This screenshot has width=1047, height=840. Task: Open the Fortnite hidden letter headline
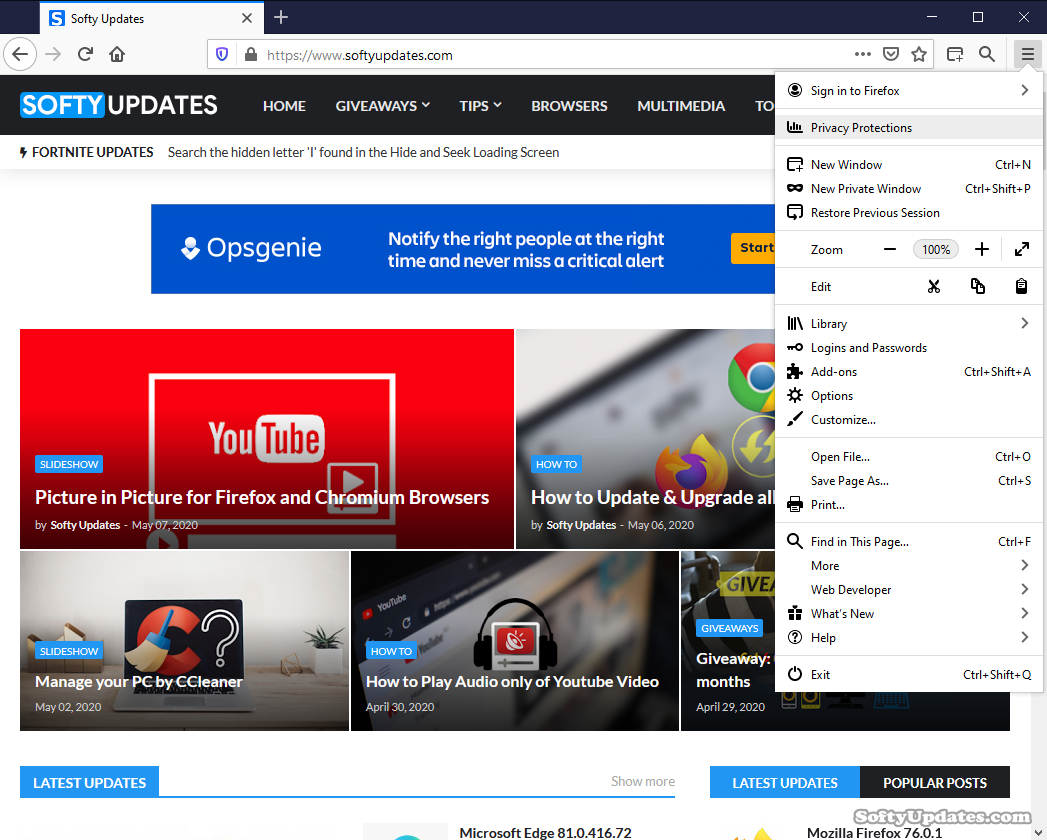coord(363,152)
